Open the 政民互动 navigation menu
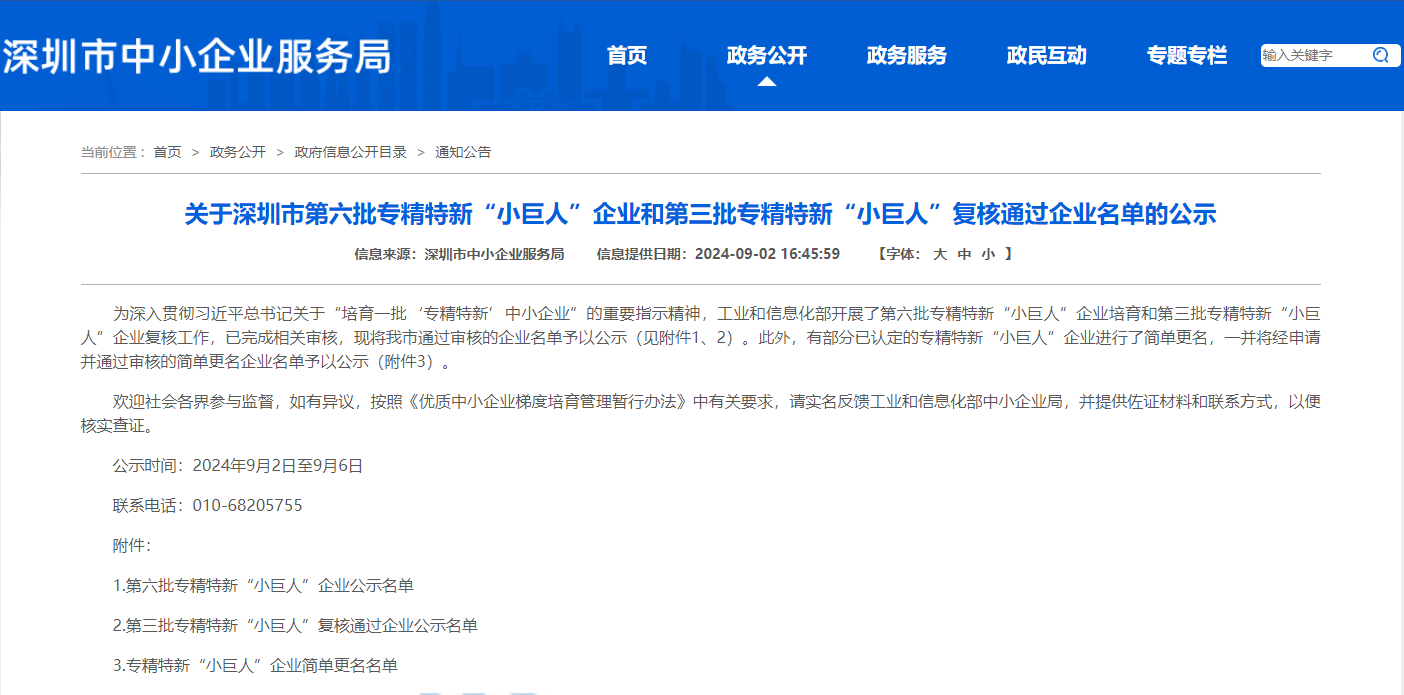This screenshot has width=1404, height=695. click(1046, 56)
